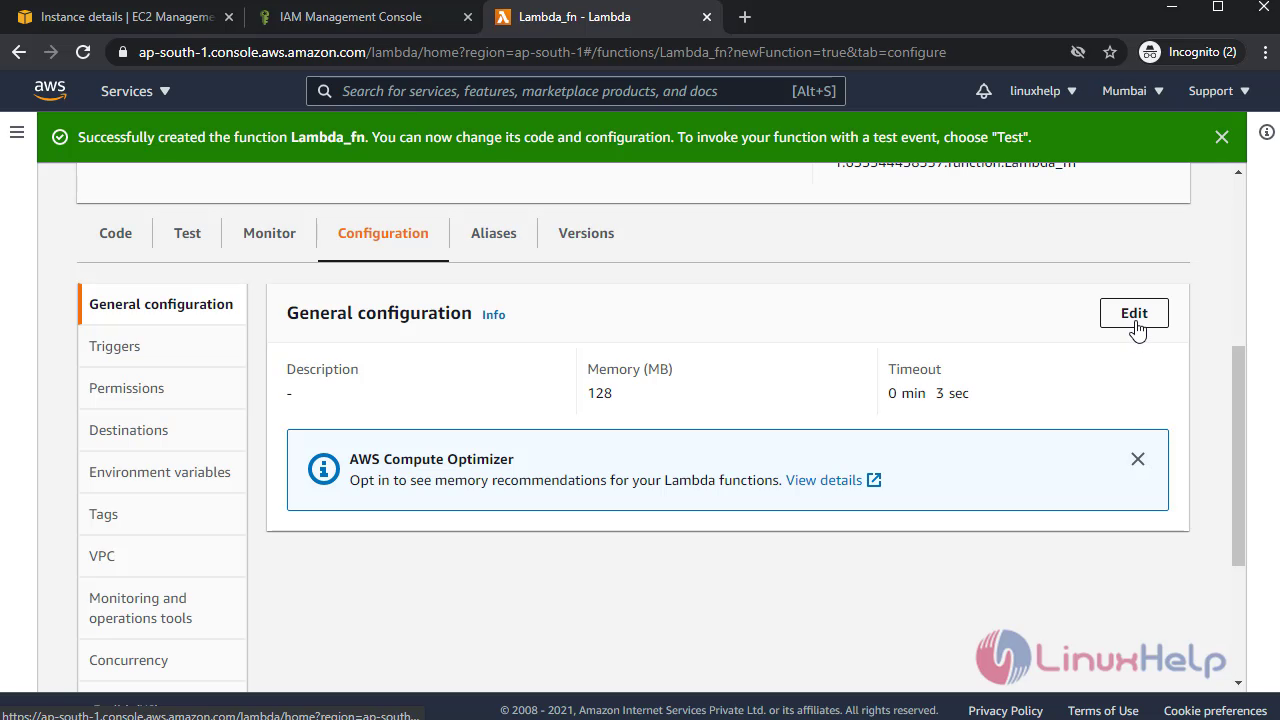Close the Lambda_fn browser tab
This screenshot has width=1280, height=720.
click(x=707, y=17)
